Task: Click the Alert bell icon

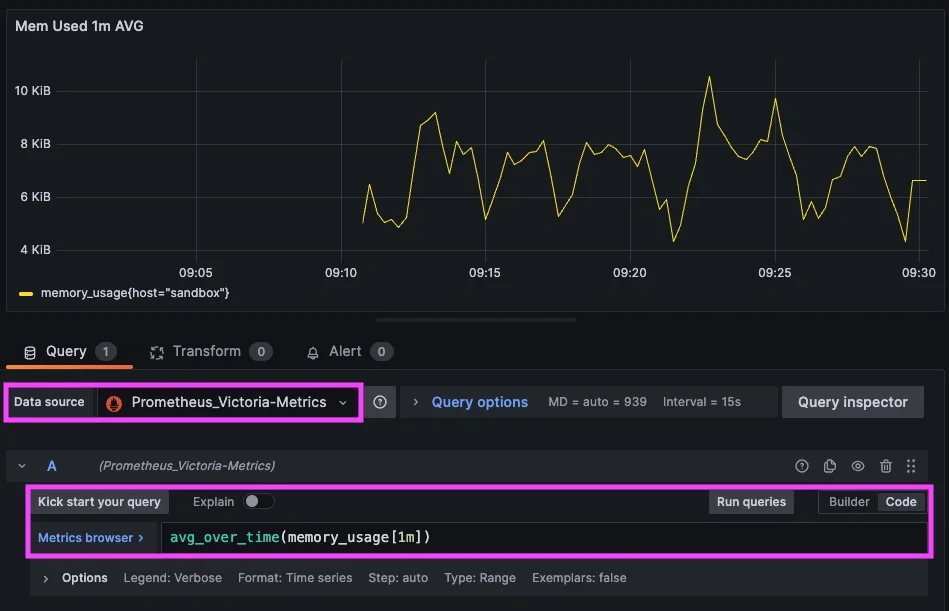Action: (x=314, y=351)
